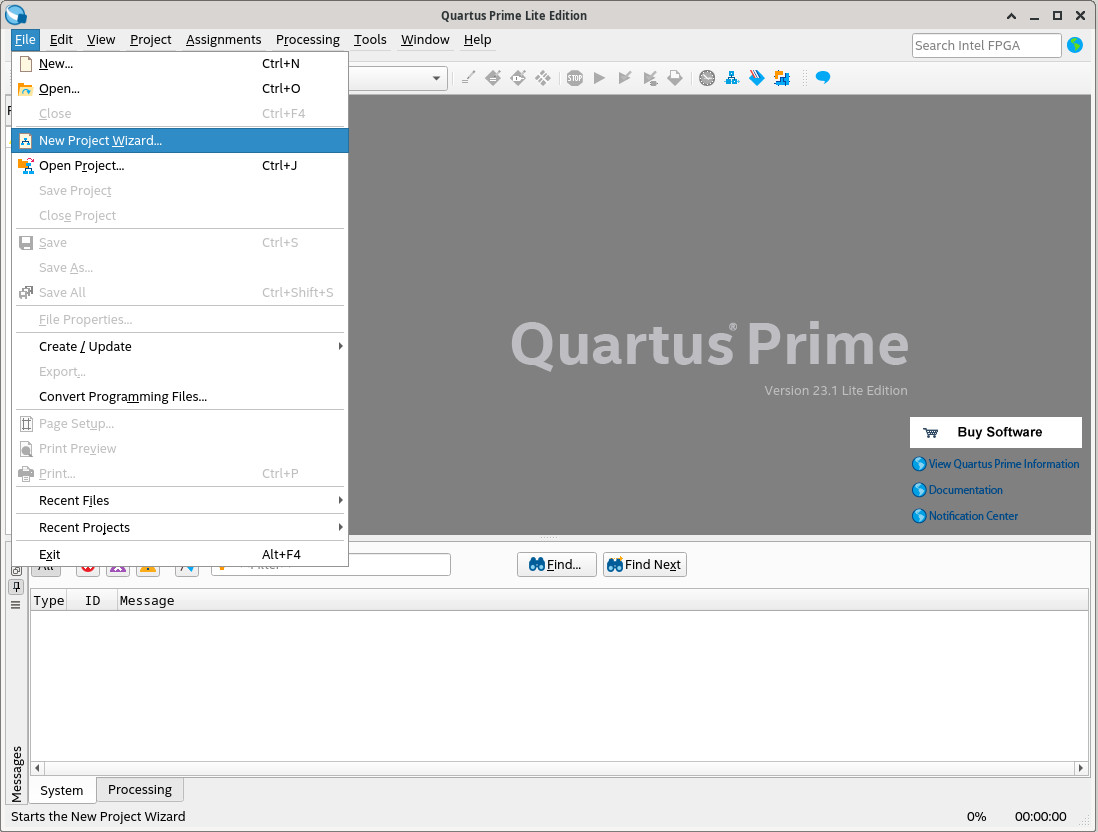Click the right arrow of messages scrollbar
This screenshot has width=1098, height=832.
click(1080, 768)
